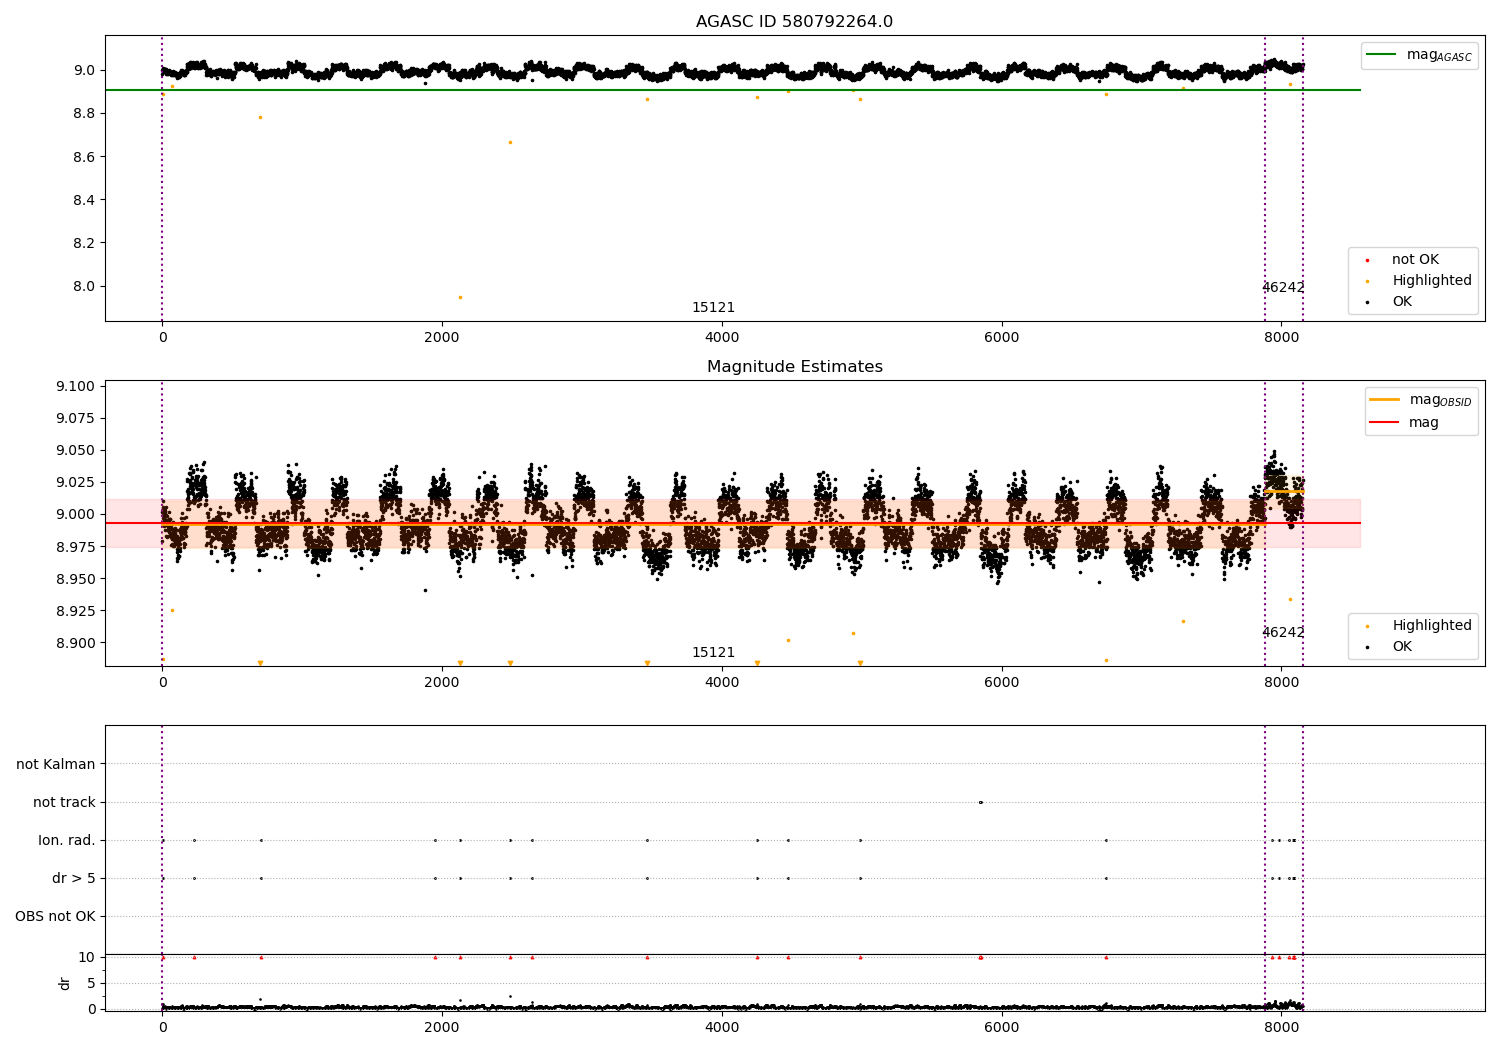This screenshot has width=1500, height=1050.
Task: Click the Magnitude Estimates plot title
Action: (x=794, y=367)
